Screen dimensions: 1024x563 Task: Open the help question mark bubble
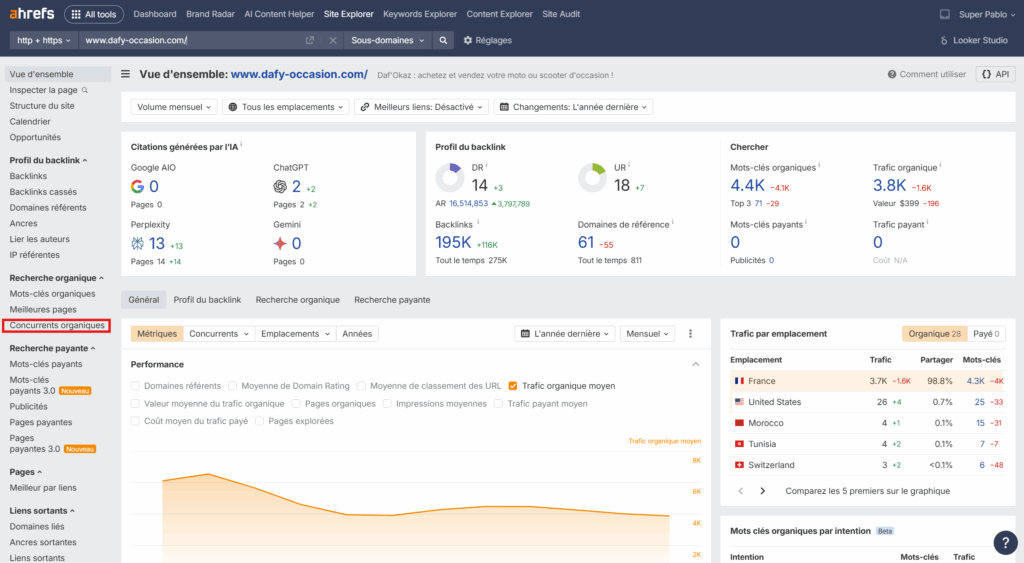(x=1006, y=542)
